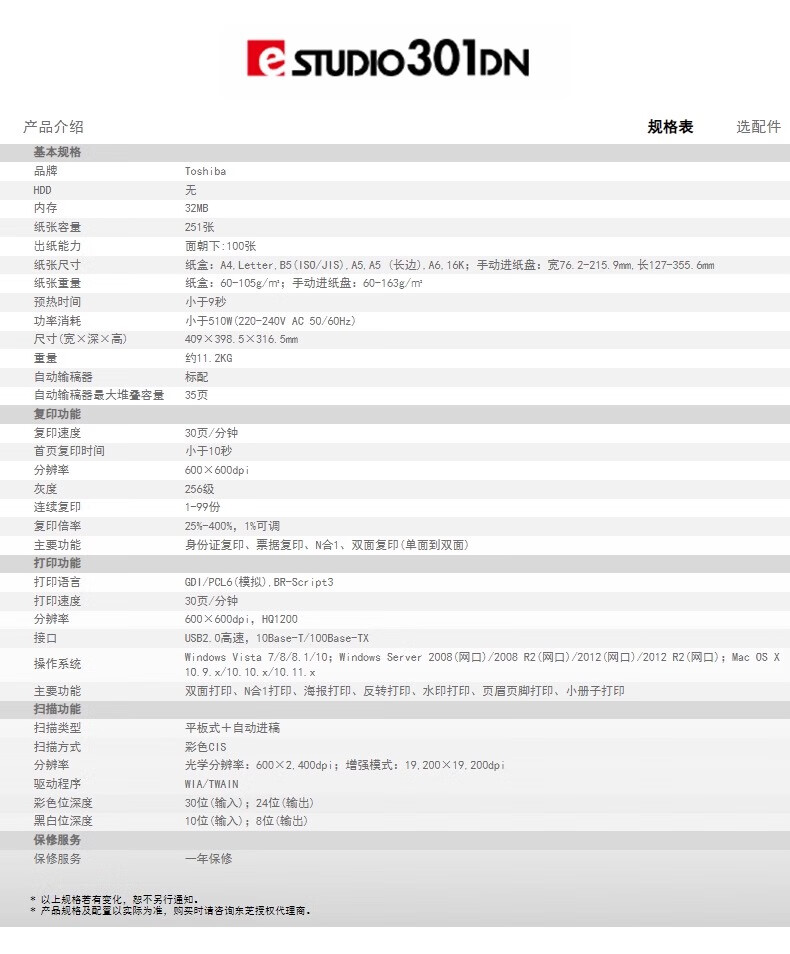
Task: Select scan type 平板式+自动进稿
Action: pyautogui.click(x=232, y=728)
